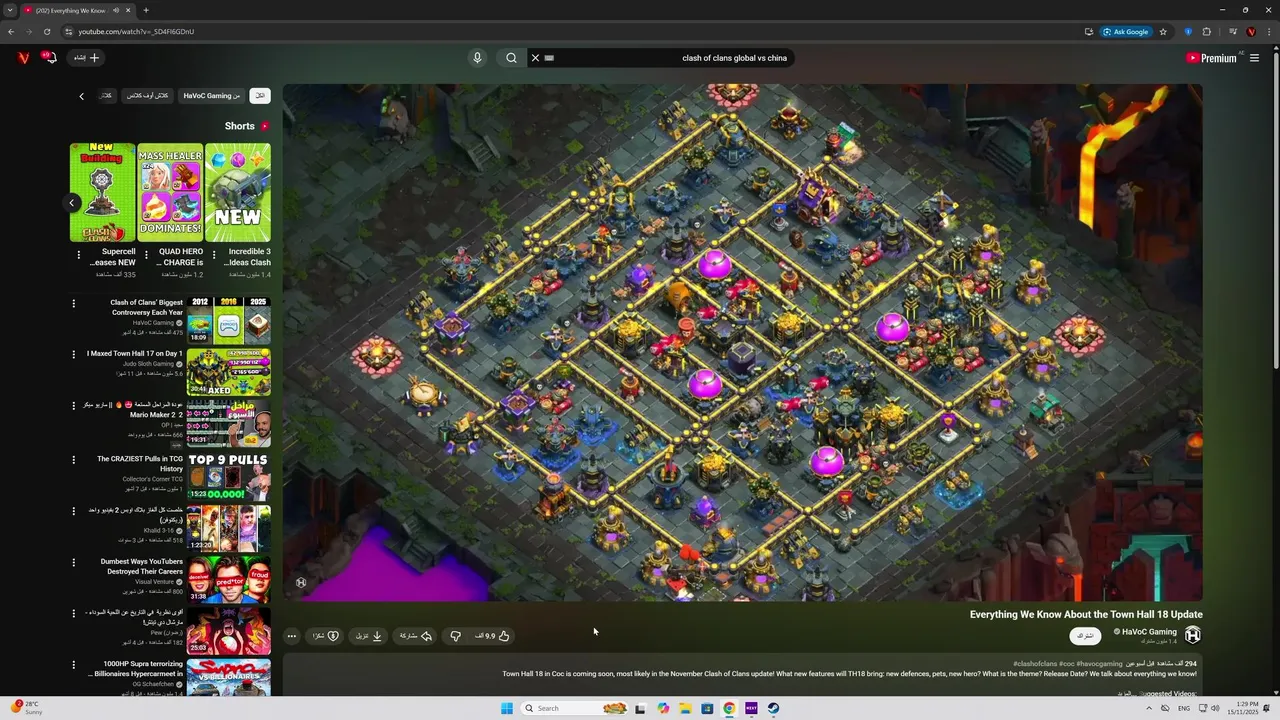This screenshot has width=1280, height=720.
Task: Click the Subscribe button
Action: (1085, 636)
